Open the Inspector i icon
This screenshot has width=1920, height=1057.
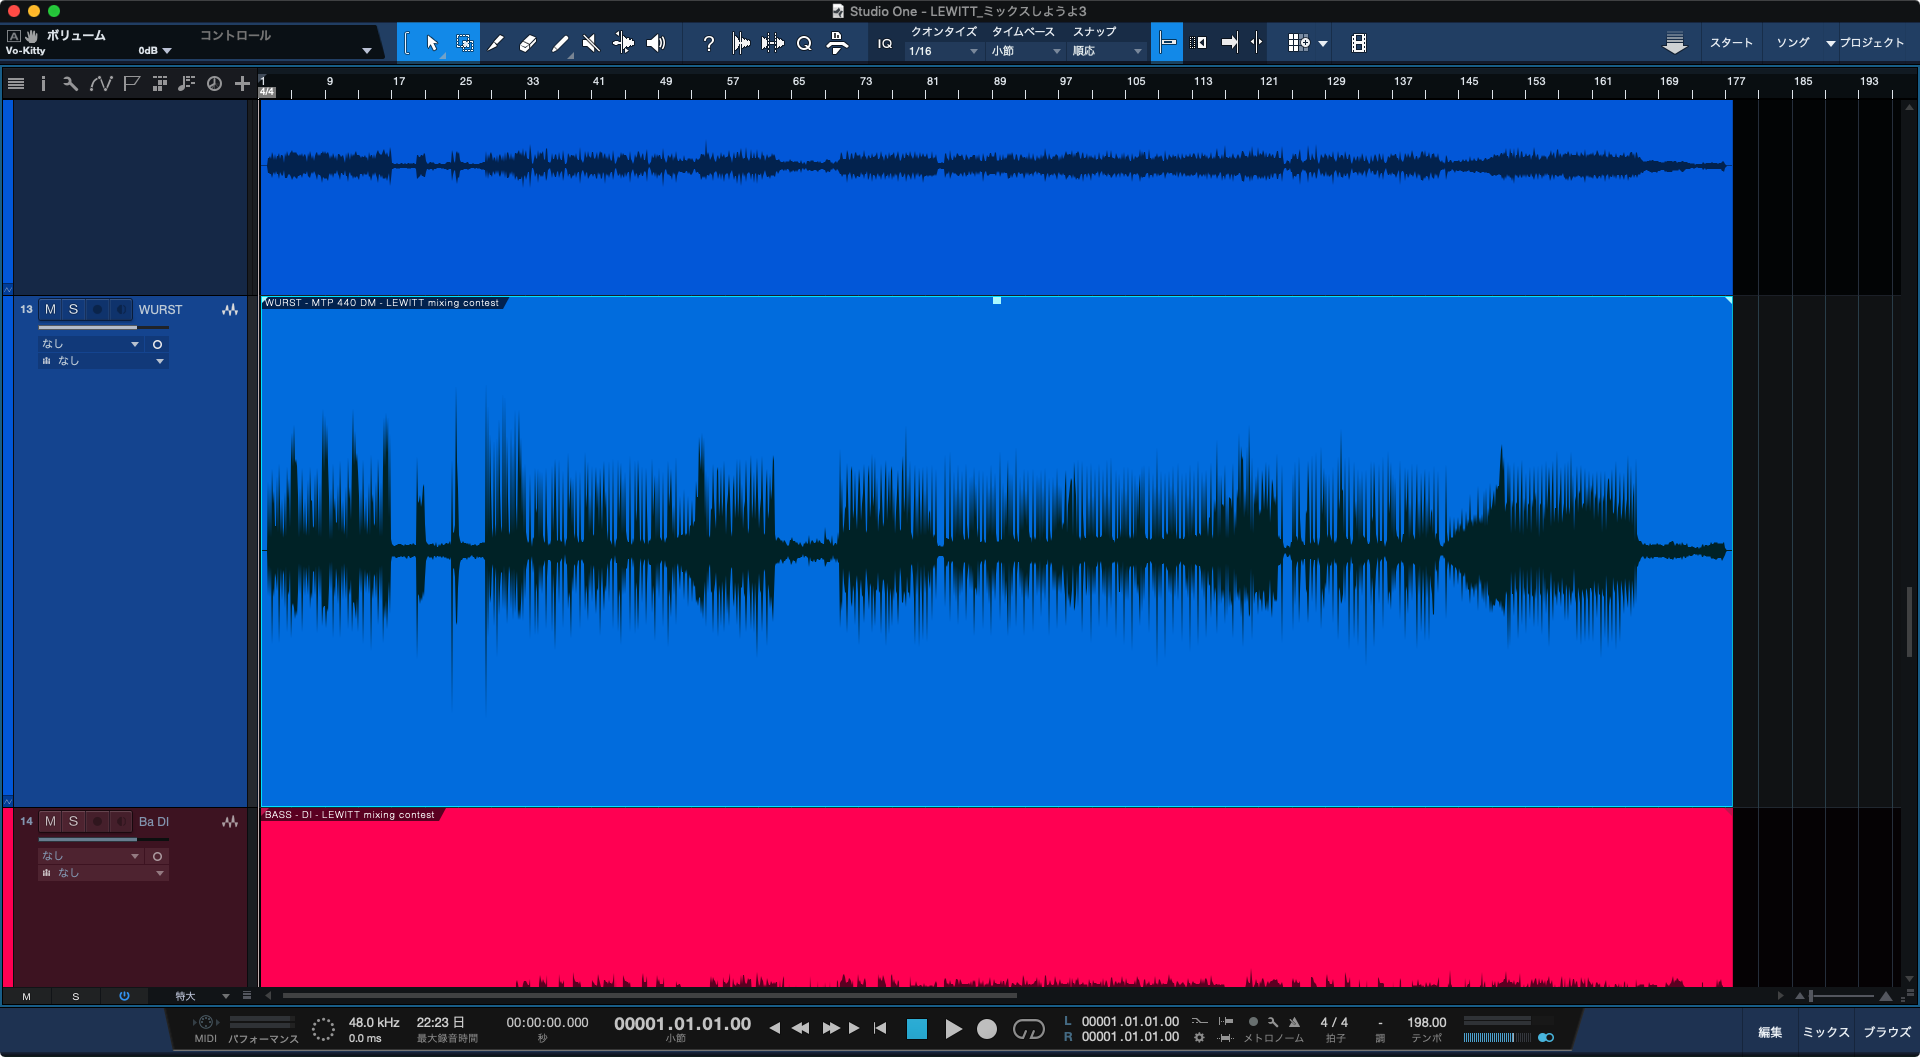[43, 84]
